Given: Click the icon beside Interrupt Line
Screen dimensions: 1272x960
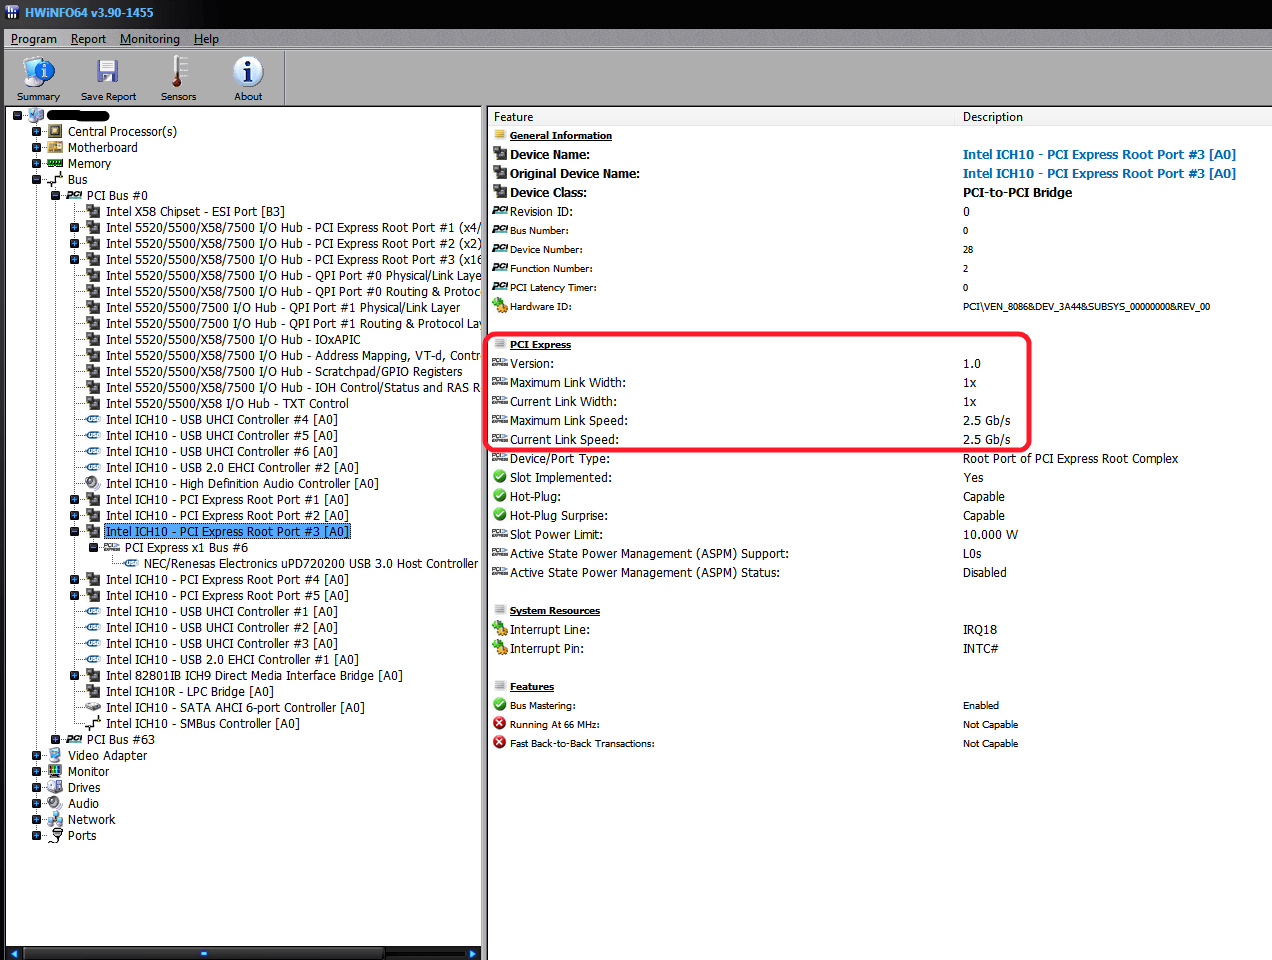Looking at the screenshot, I should pos(500,629).
